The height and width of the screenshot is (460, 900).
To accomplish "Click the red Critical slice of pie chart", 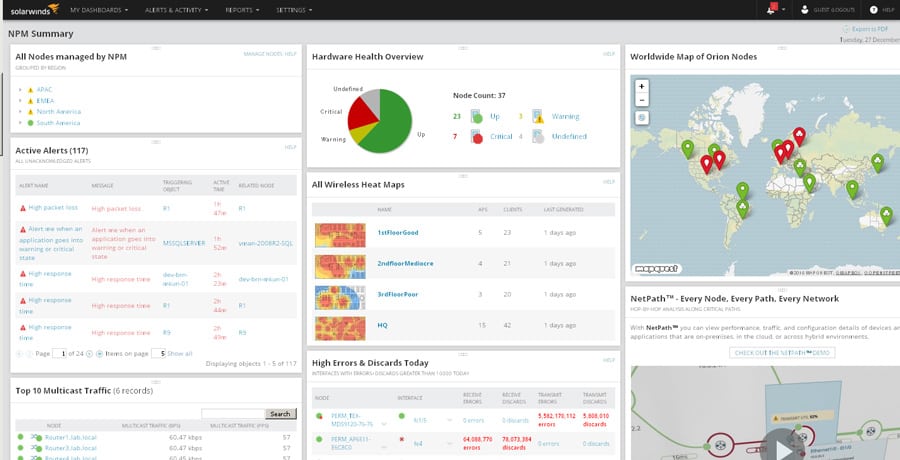I will (362, 113).
